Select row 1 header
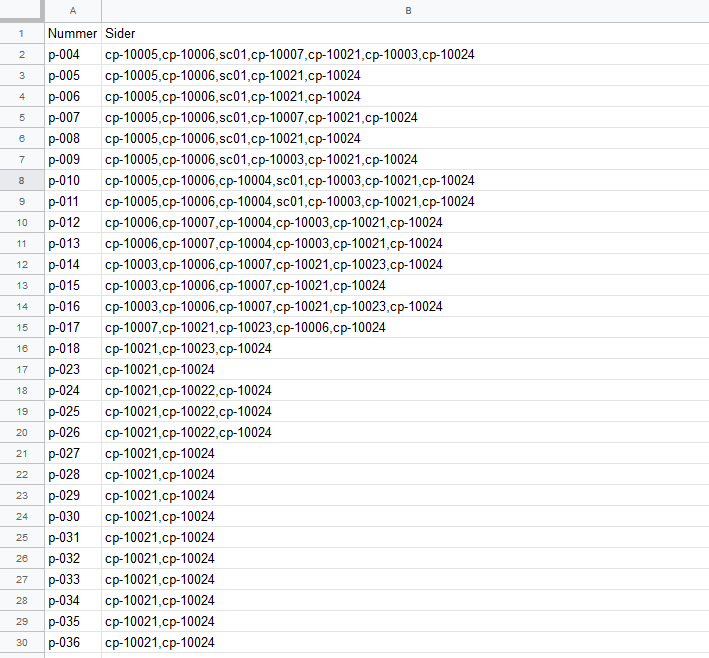The image size is (709, 658). (22, 33)
